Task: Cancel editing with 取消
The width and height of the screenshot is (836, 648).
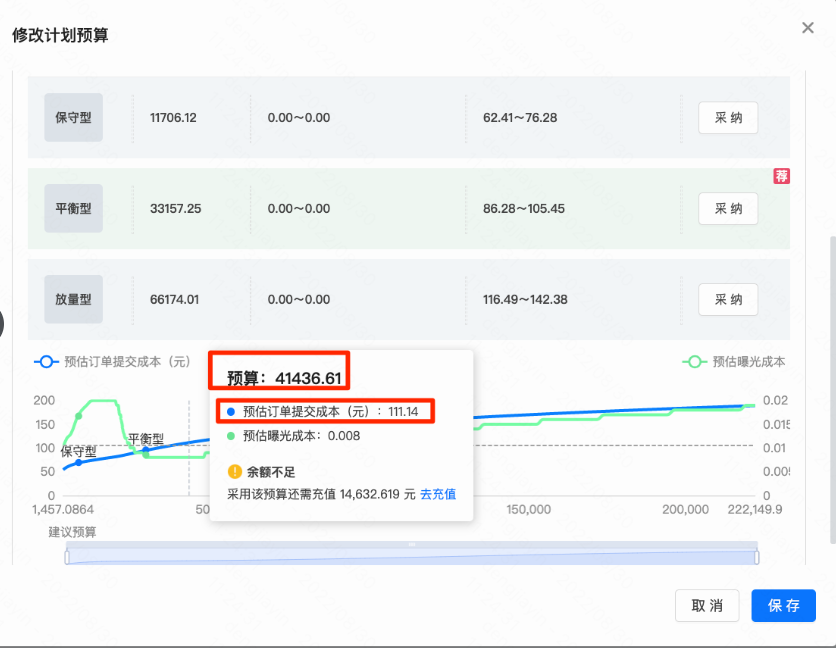Action: pos(707,605)
